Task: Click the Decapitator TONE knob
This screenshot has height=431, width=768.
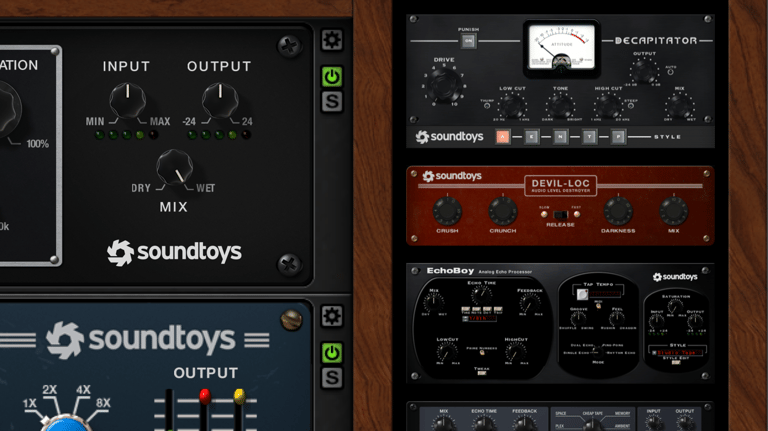Action: pos(560,106)
